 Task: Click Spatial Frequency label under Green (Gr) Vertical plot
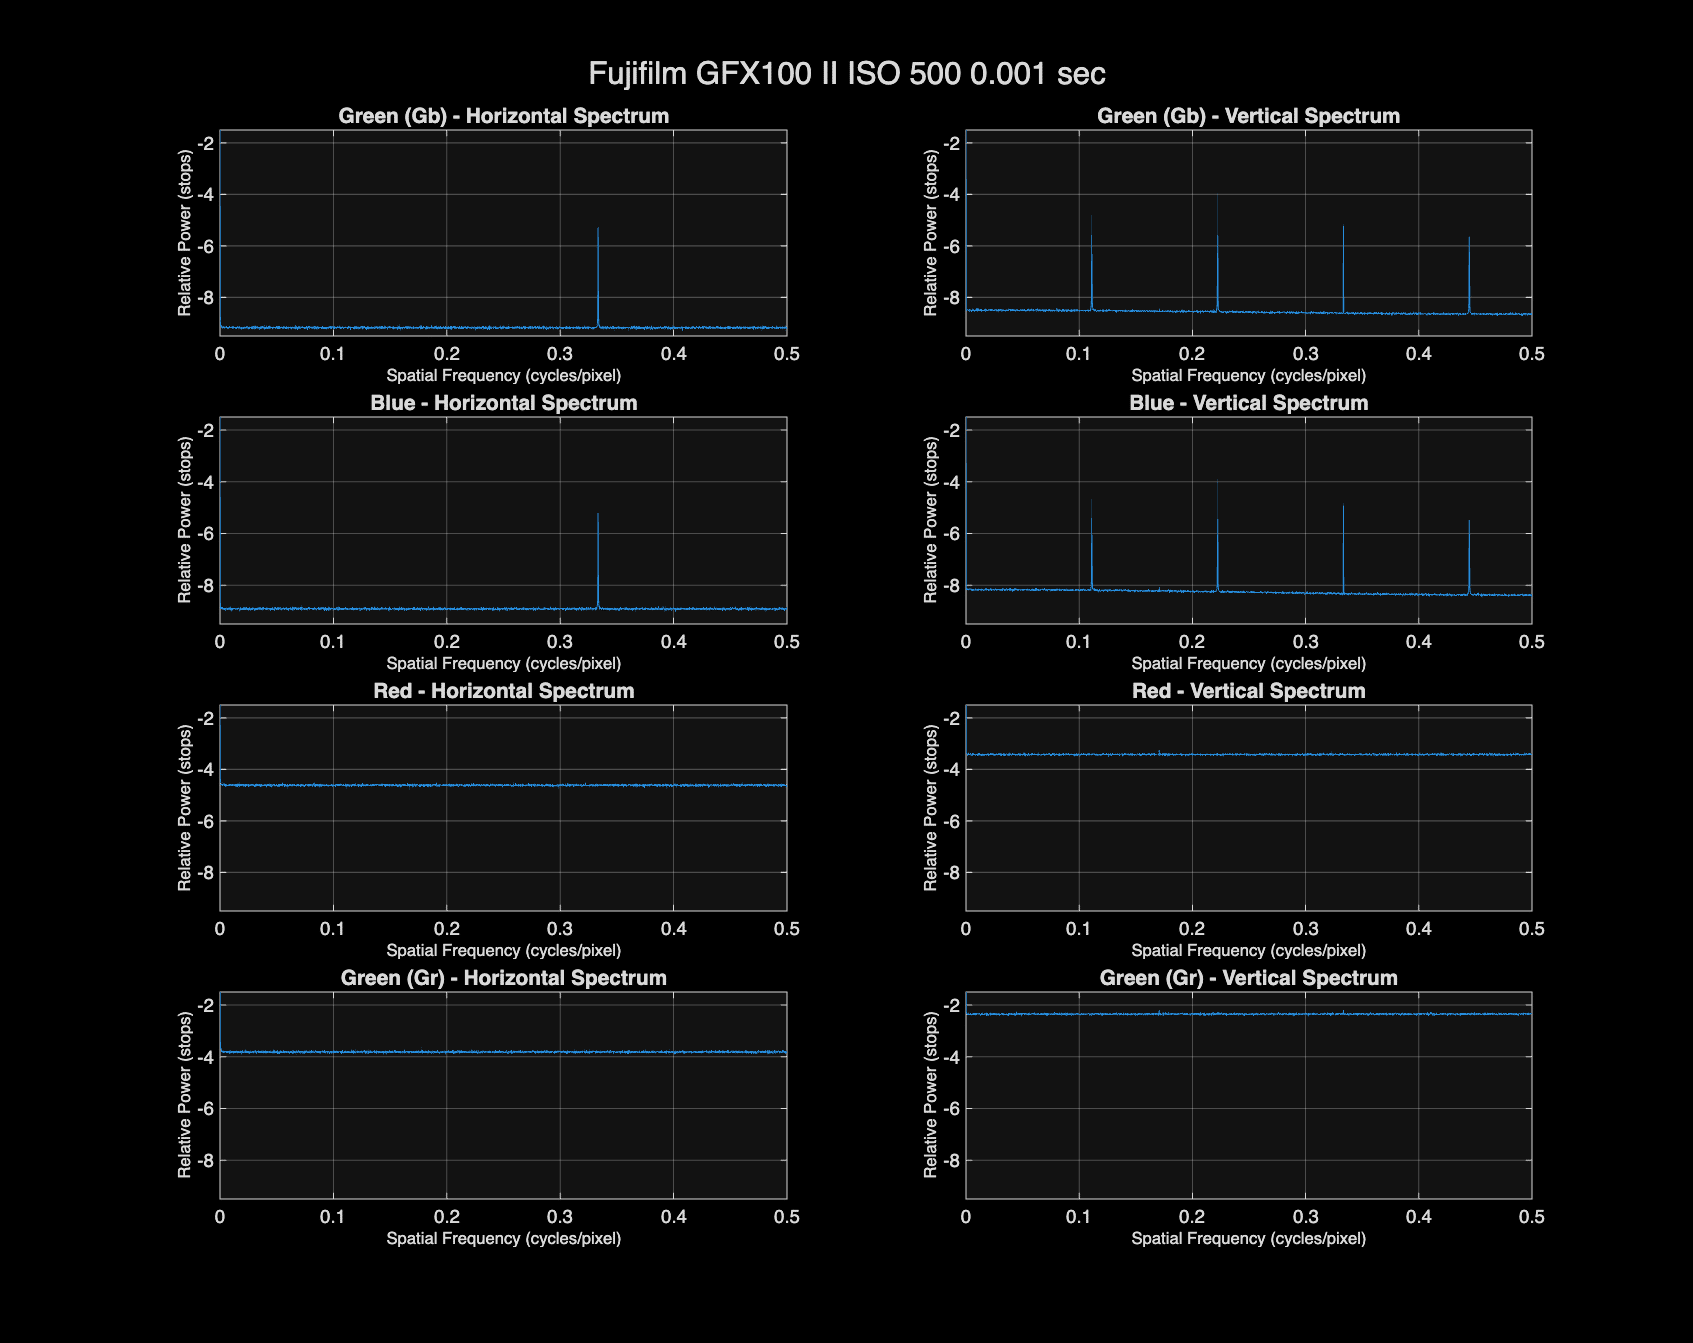[1248, 1239]
